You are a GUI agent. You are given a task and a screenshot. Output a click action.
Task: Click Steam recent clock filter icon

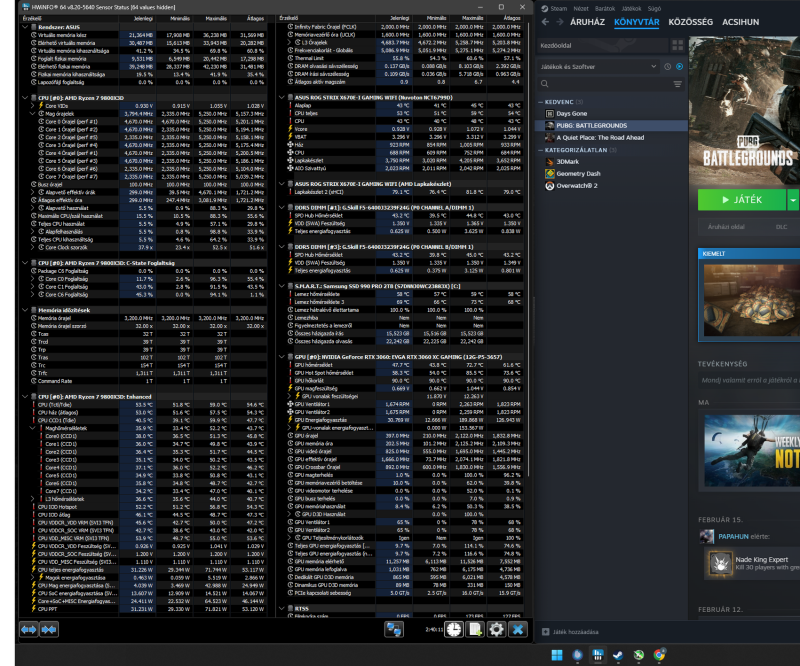click(x=667, y=67)
